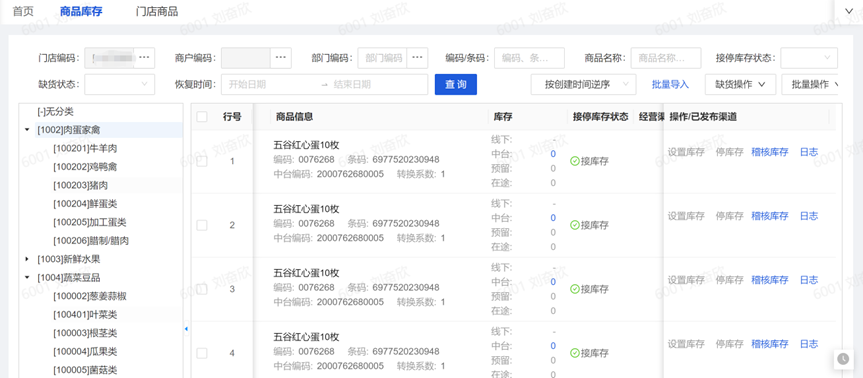Screen dimensions: 863x378
Task: Click the 批量导入 link
Action: (670, 85)
